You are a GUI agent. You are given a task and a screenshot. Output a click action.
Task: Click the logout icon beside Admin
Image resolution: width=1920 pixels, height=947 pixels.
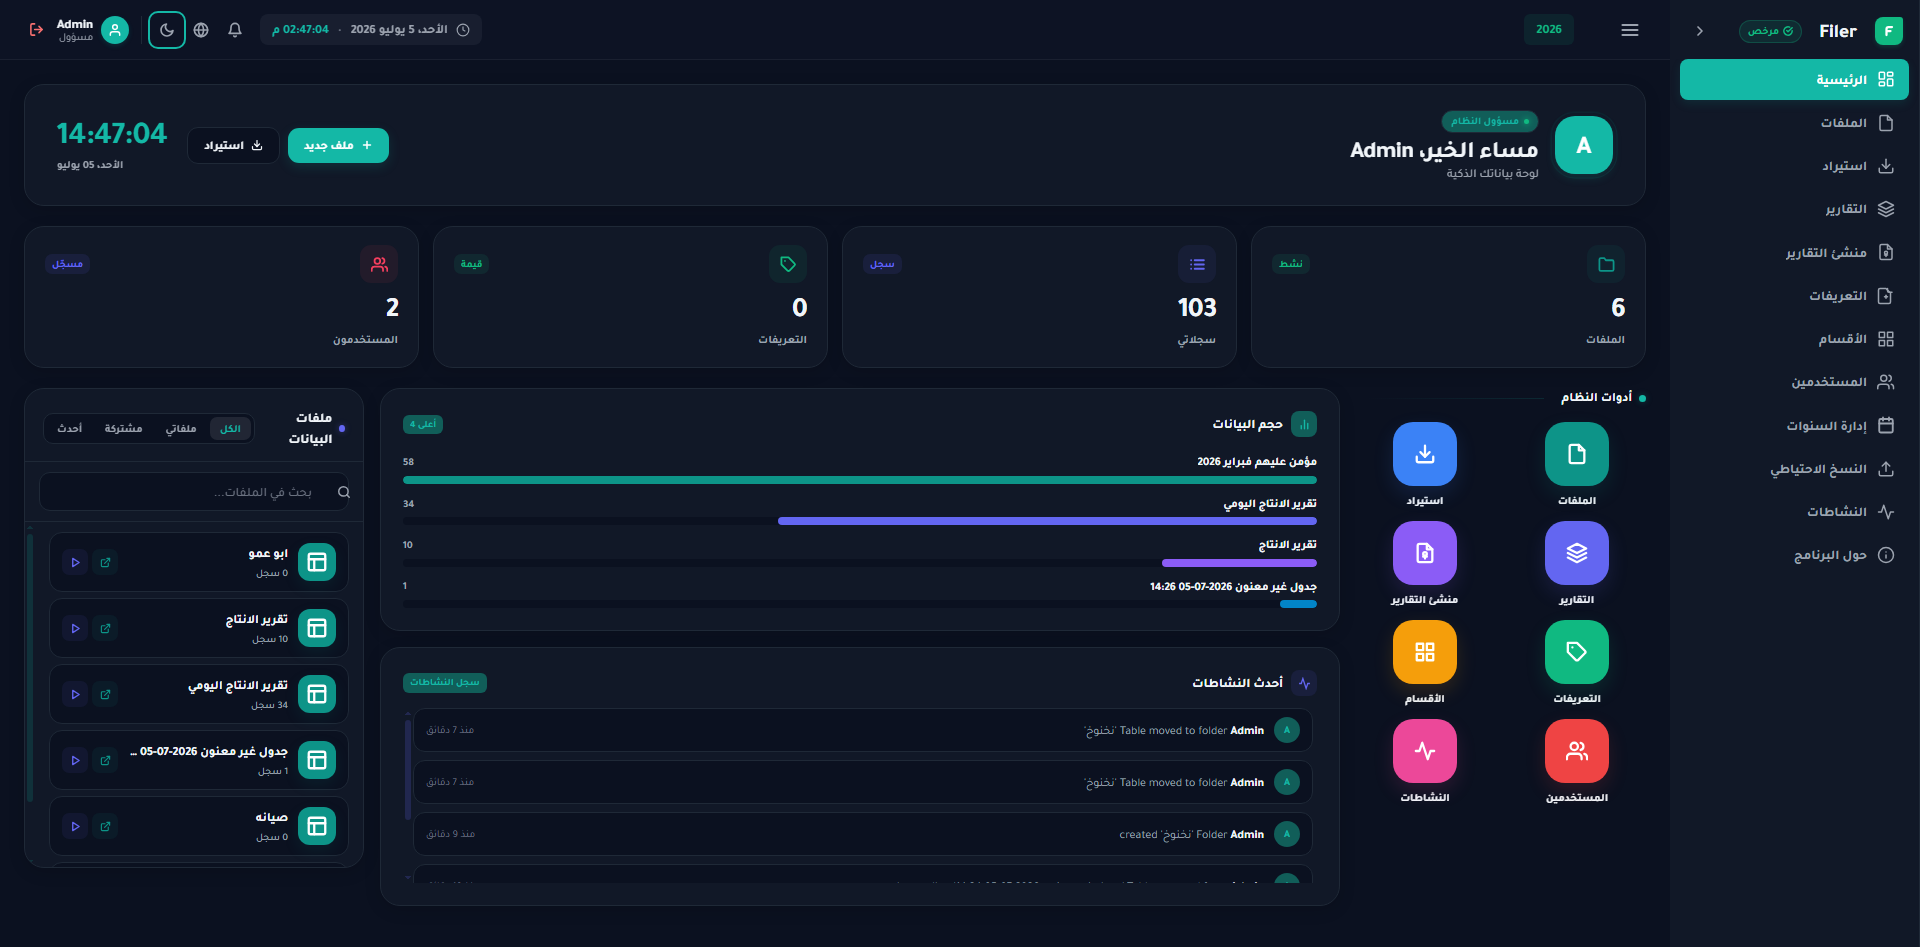(x=37, y=30)
